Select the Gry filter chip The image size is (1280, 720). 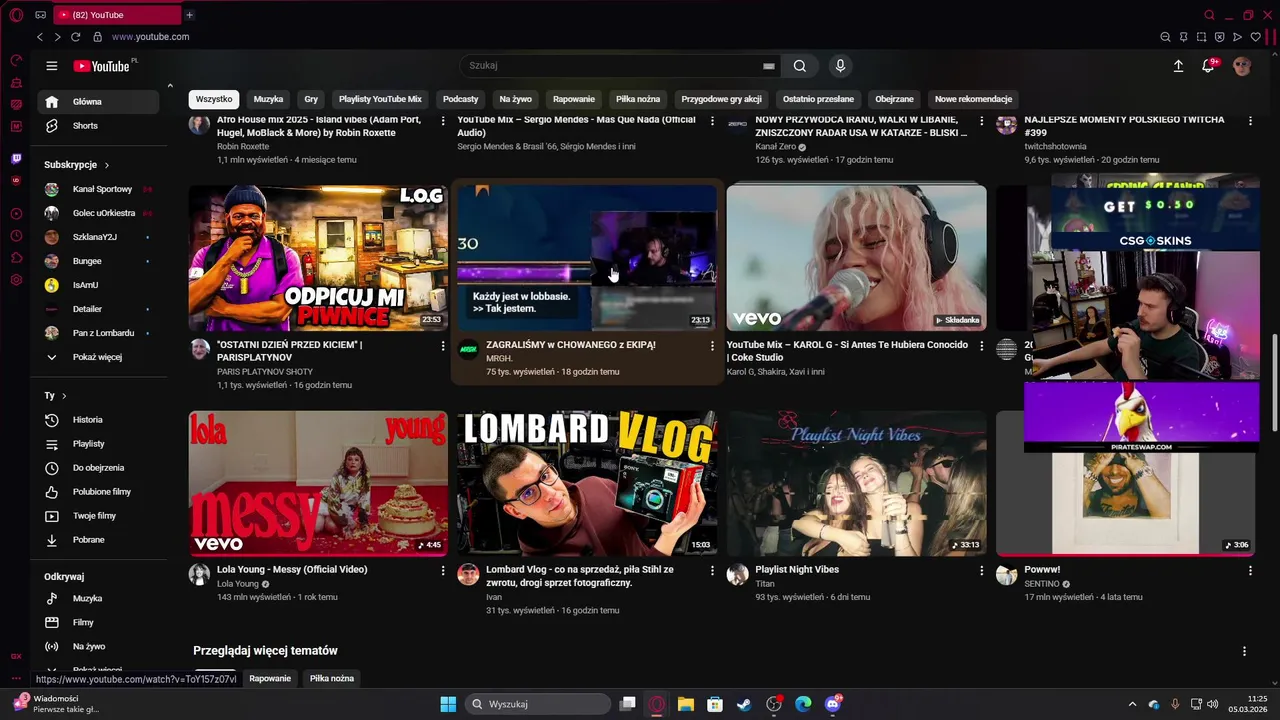pos(311,99)
